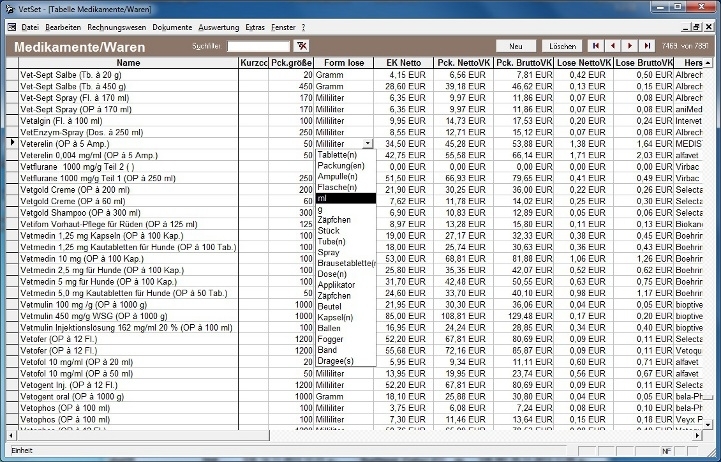This screenshot has width=721, height=462.
Task: Click the Lose BruttoVK column header
Action: (644, 63)
